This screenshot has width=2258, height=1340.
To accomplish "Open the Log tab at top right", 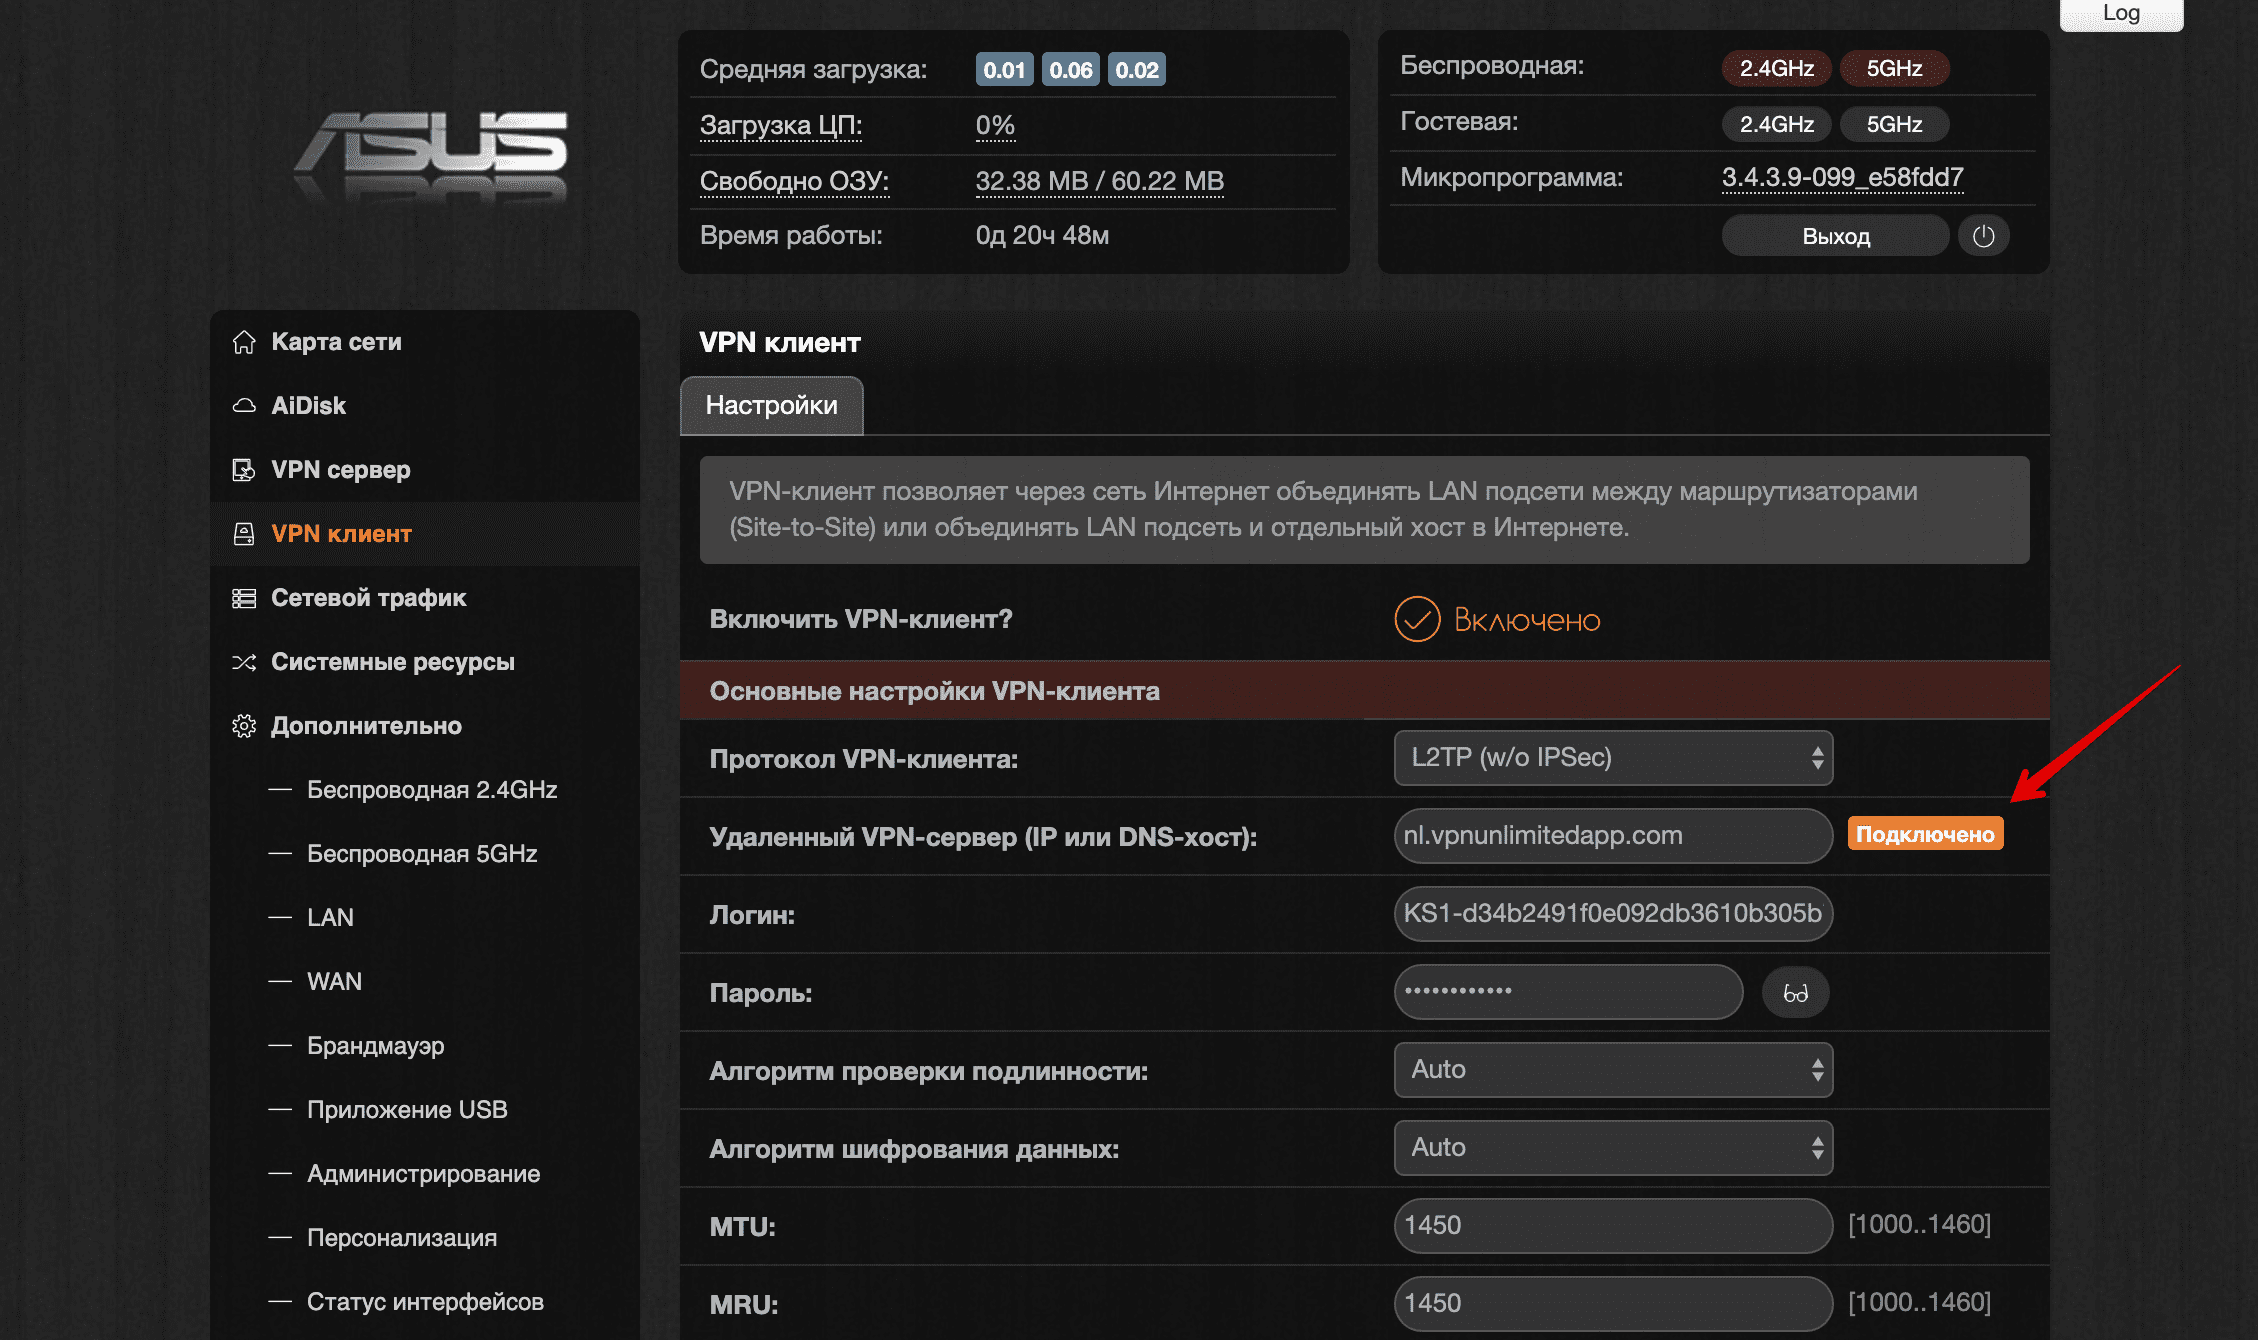I will click(2120, 14).
